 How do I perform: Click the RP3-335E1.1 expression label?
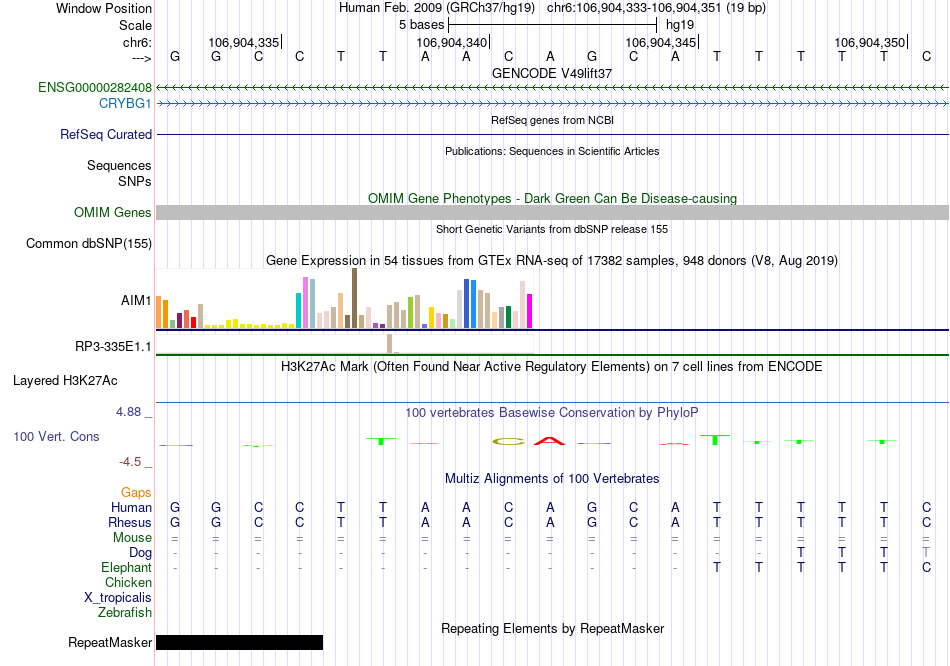point(113,347)
